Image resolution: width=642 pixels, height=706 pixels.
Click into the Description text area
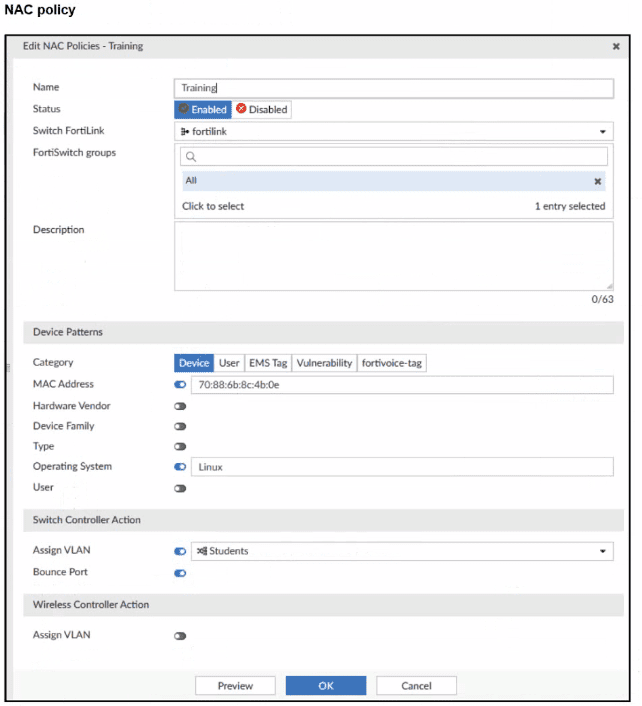(393, 256)
